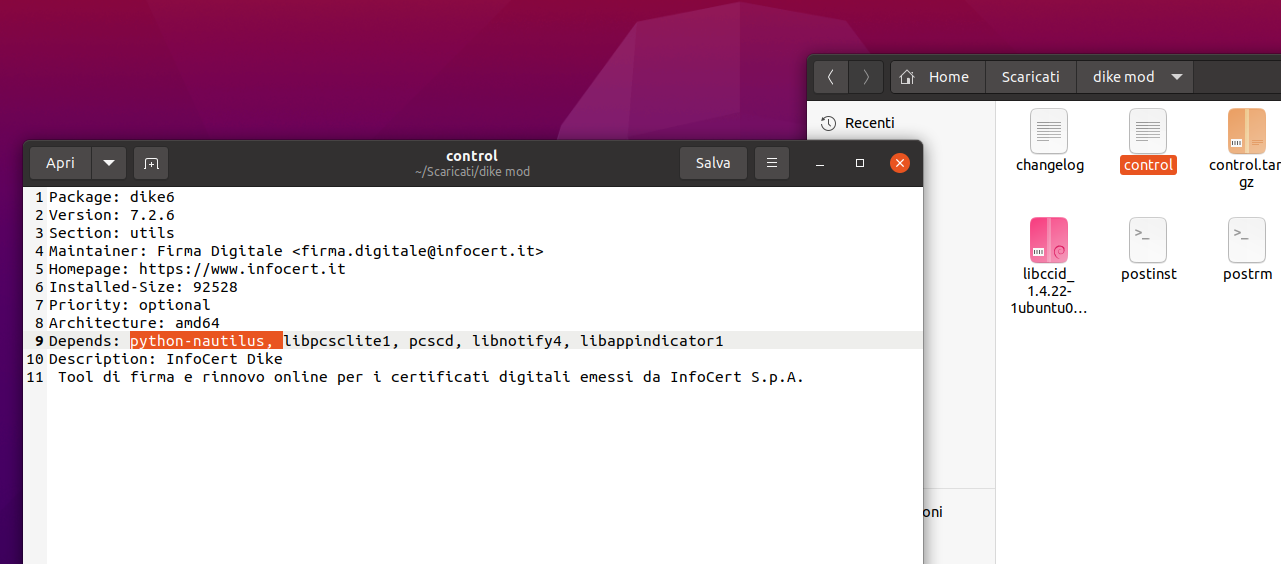This screenshot has width=1281, height=564.
Task: Select the control.tar.gz archive icon
Action: [x=1246, y=131]
